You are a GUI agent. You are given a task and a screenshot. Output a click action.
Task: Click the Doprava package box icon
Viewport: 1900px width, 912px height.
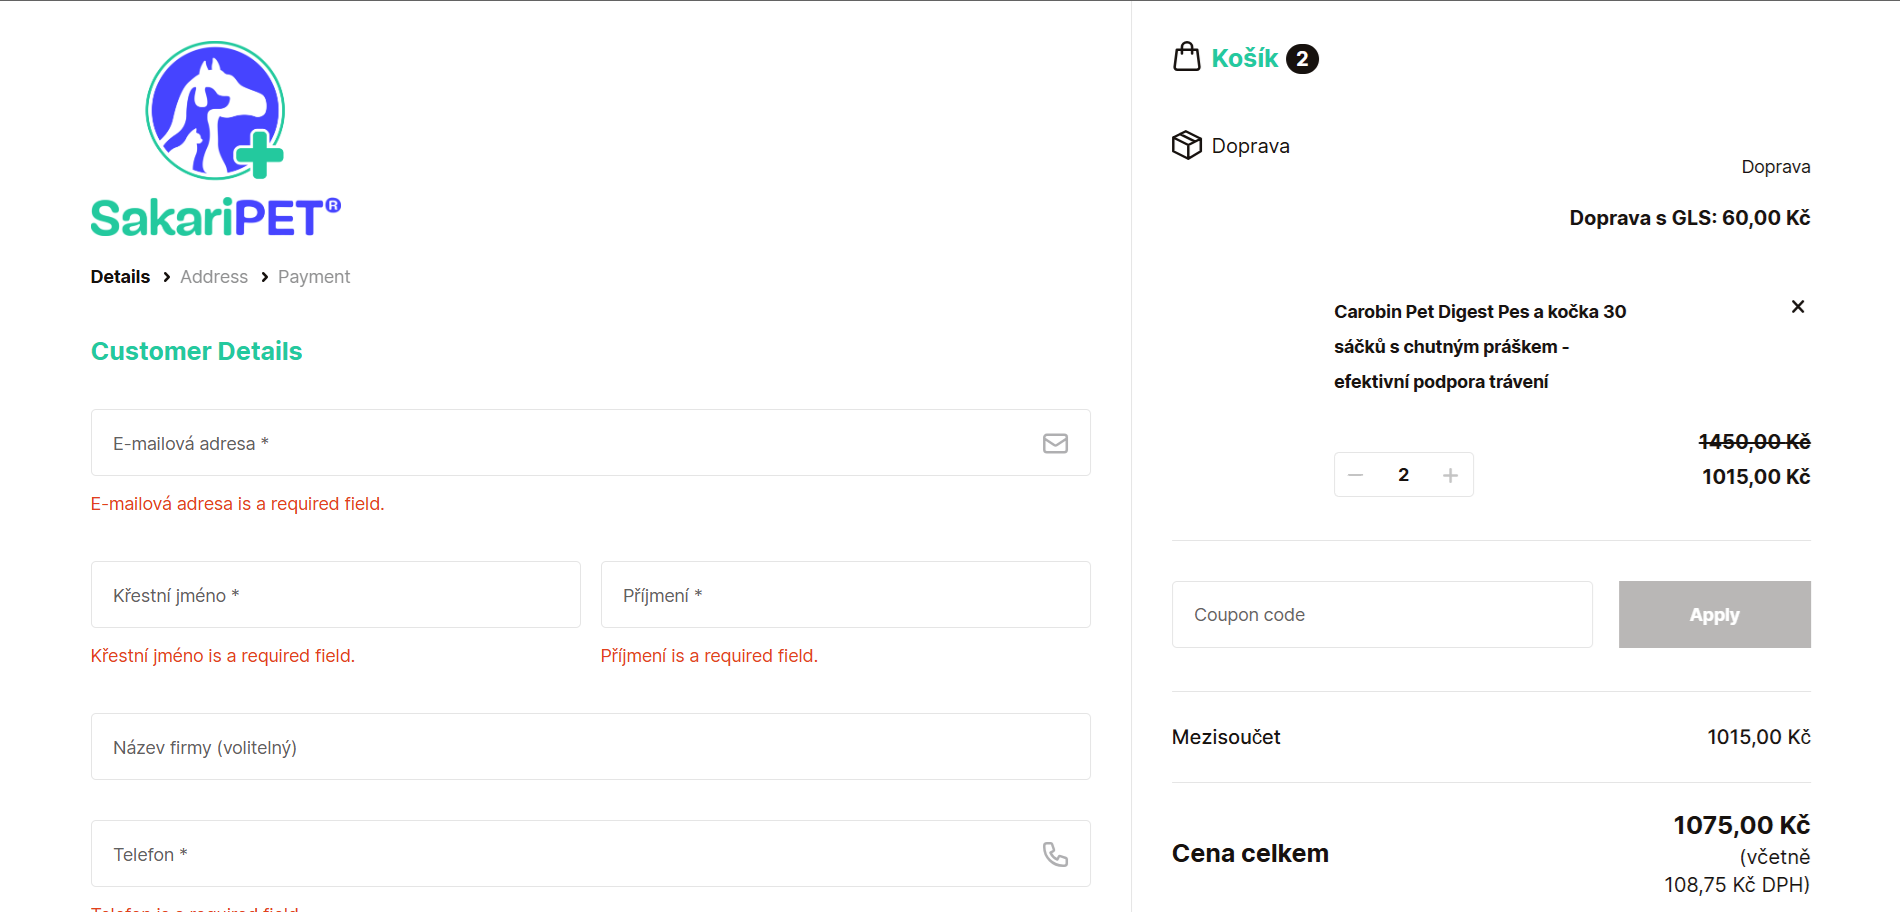pos(1187,145)
